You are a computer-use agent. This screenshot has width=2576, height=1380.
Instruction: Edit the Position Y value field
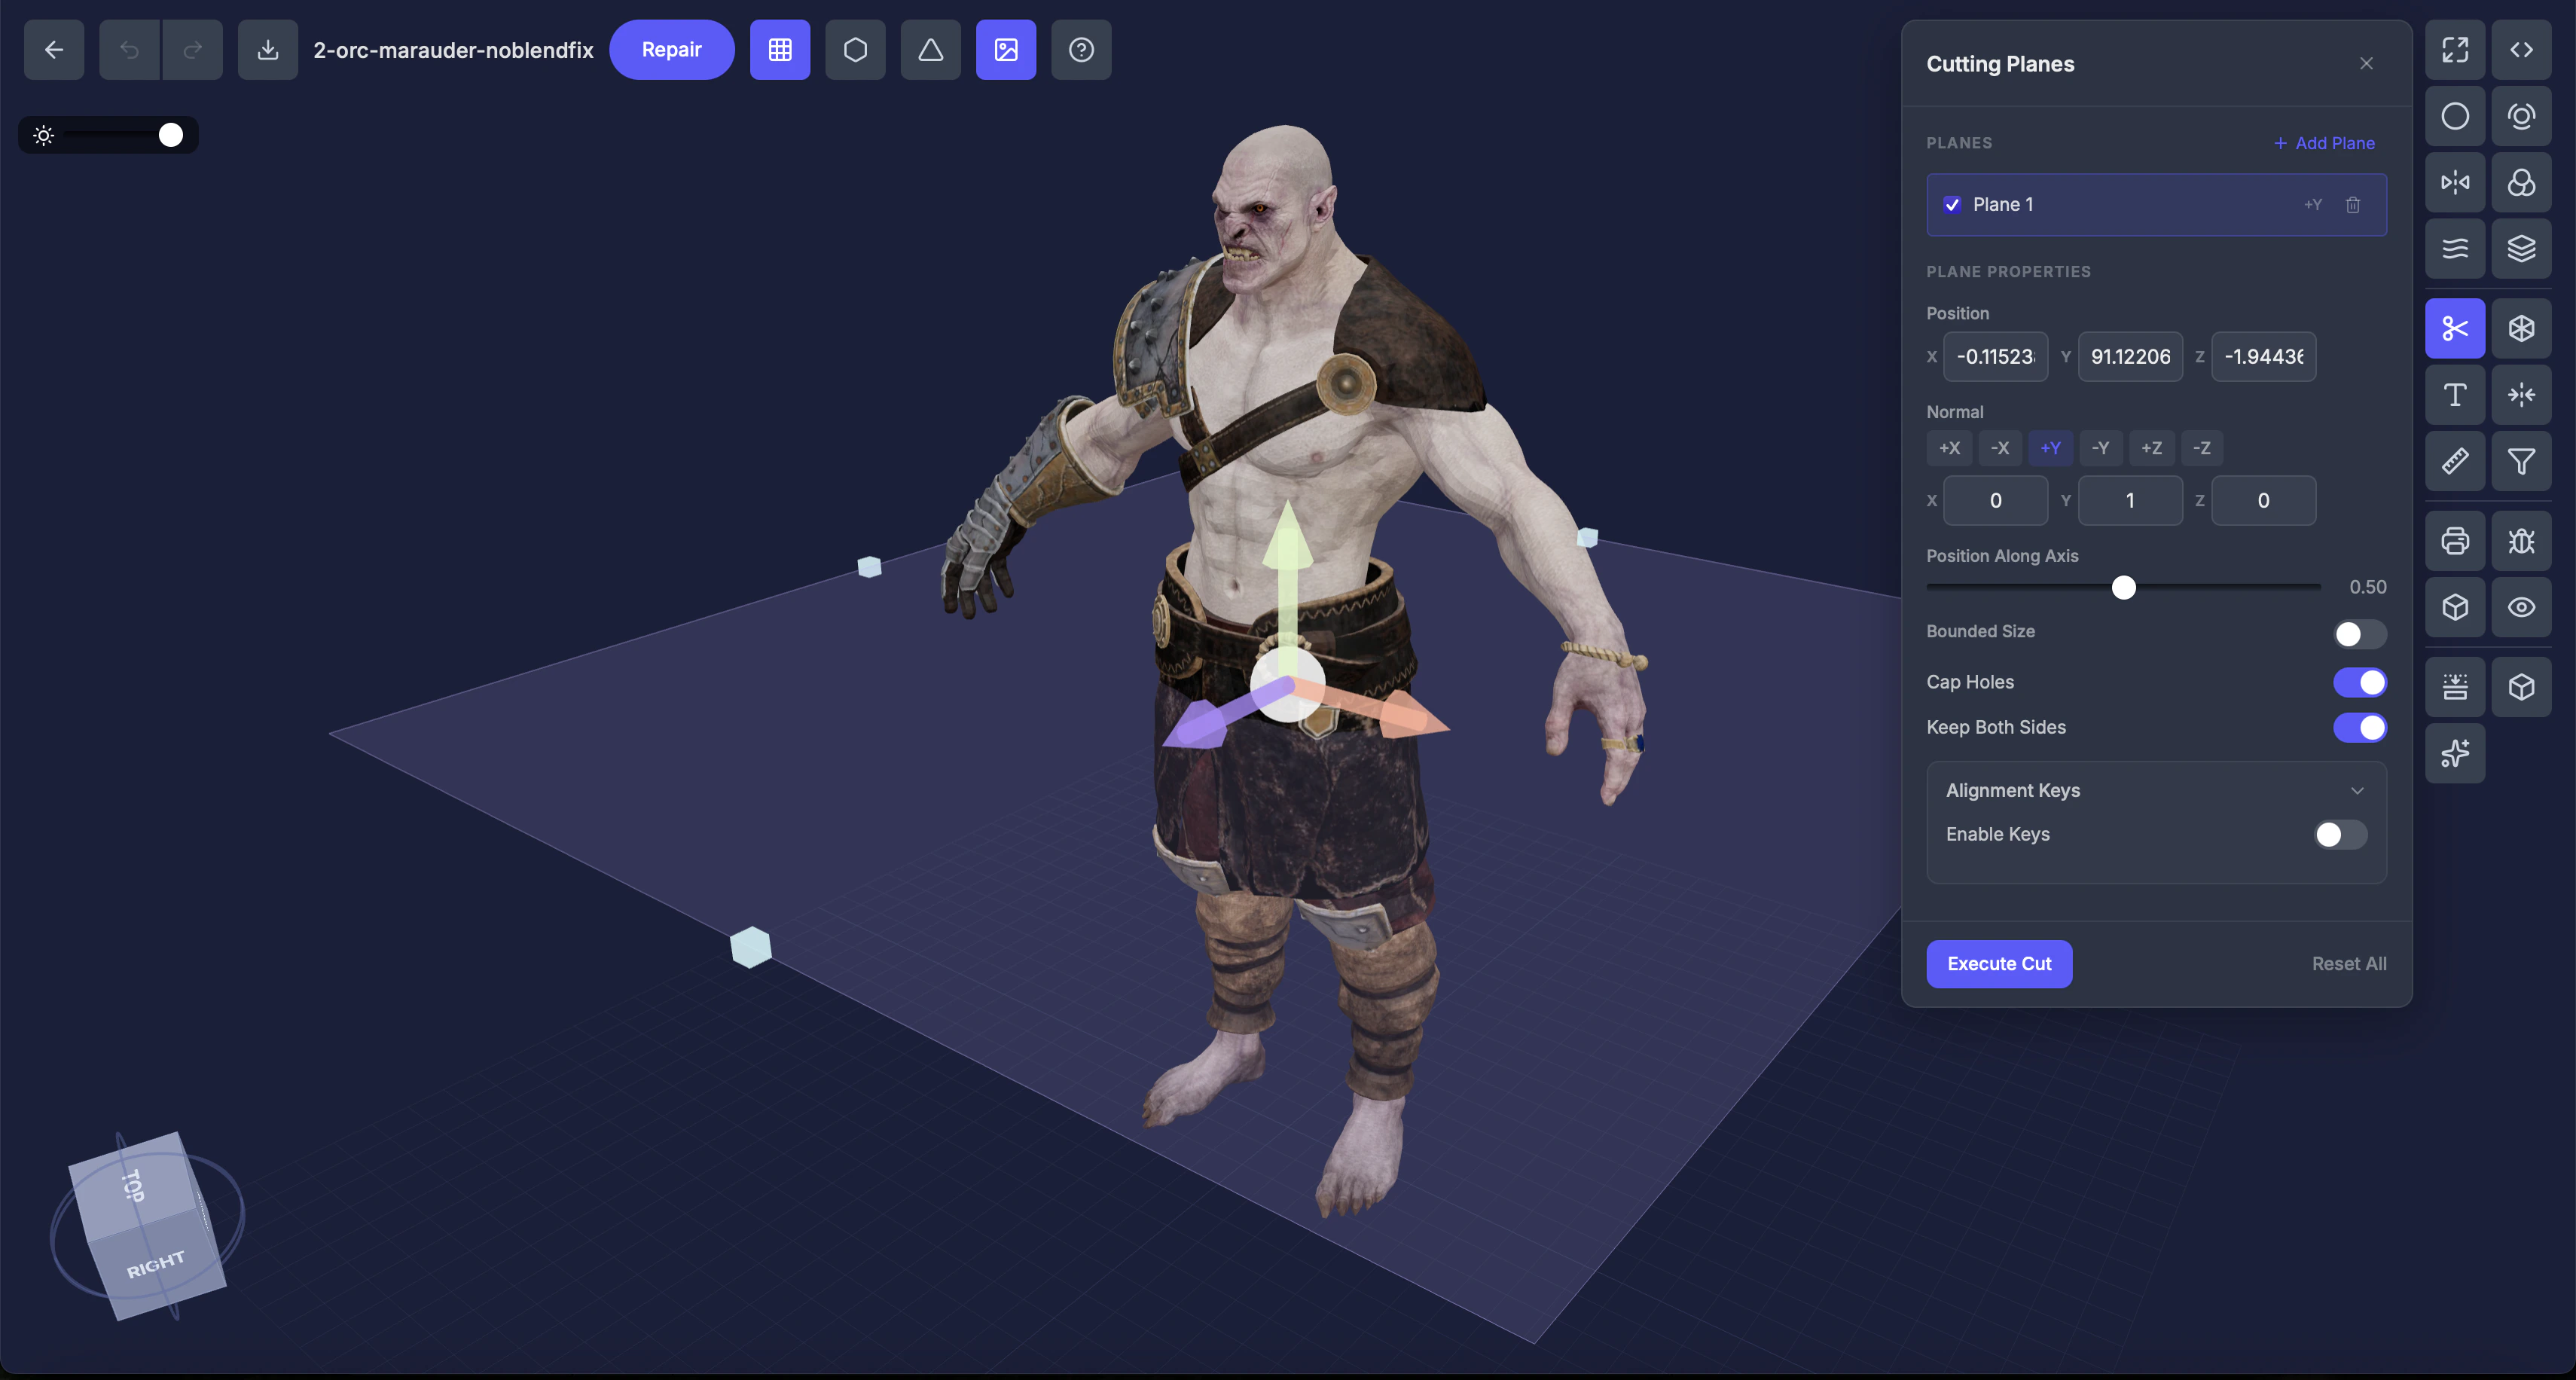2130,356
